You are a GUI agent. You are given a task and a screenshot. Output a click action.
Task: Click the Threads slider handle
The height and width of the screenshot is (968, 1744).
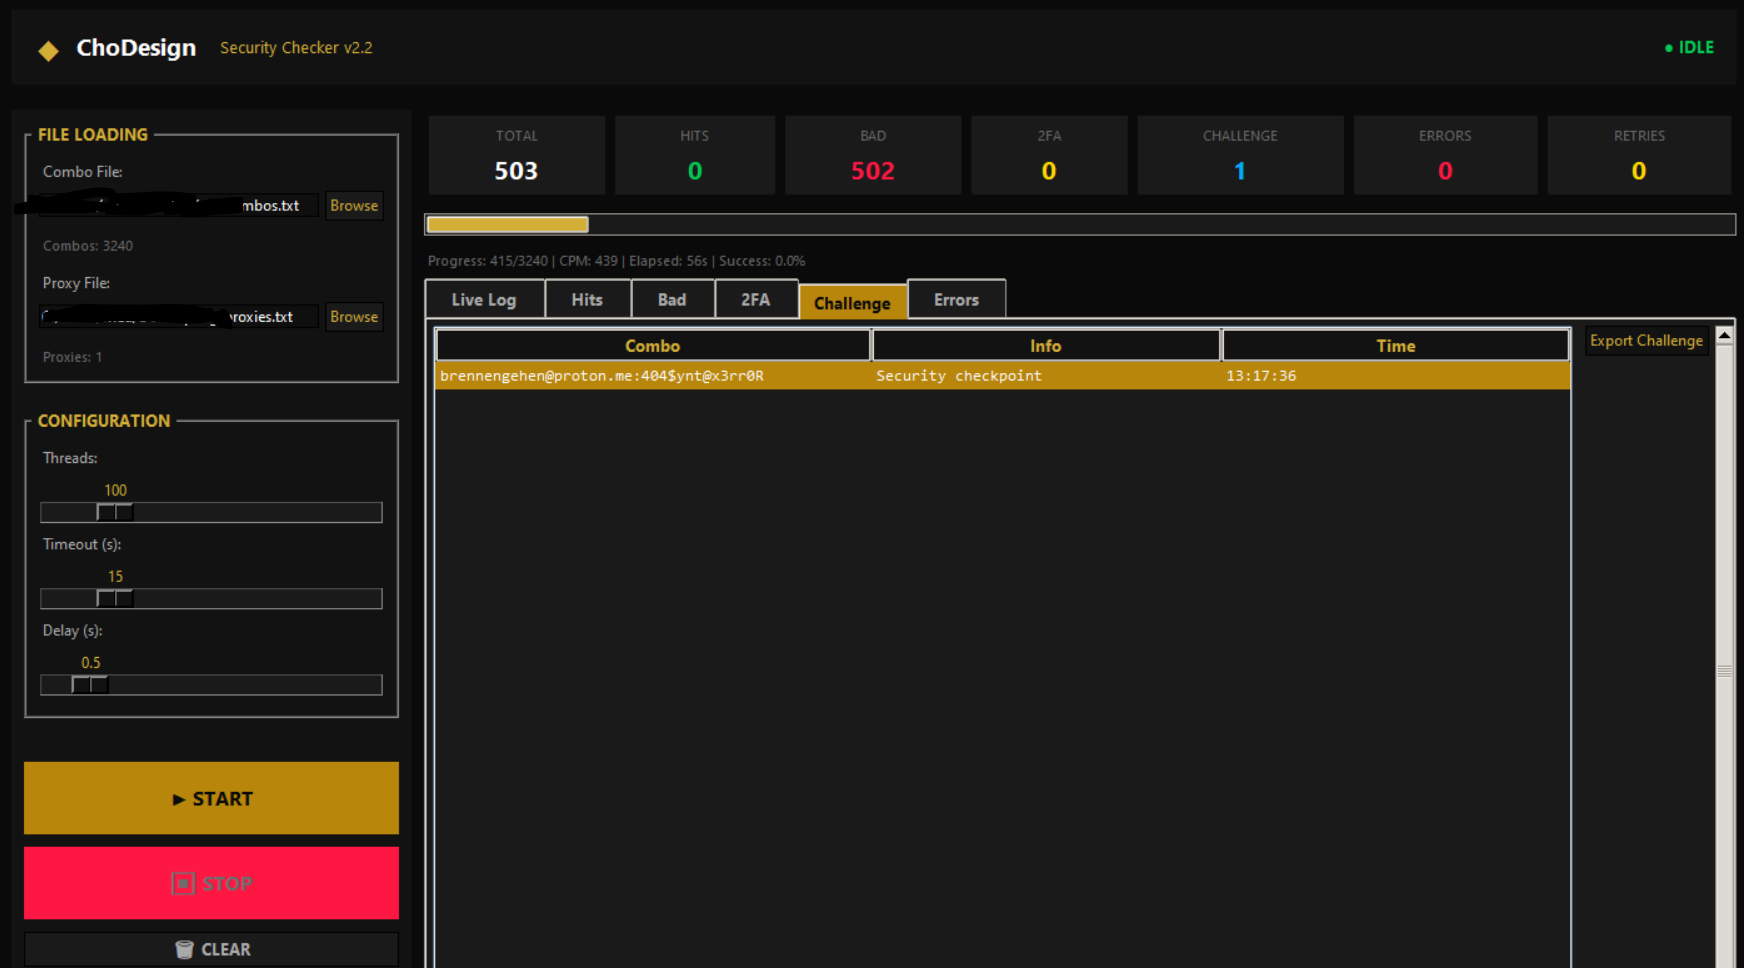(115, 512)
